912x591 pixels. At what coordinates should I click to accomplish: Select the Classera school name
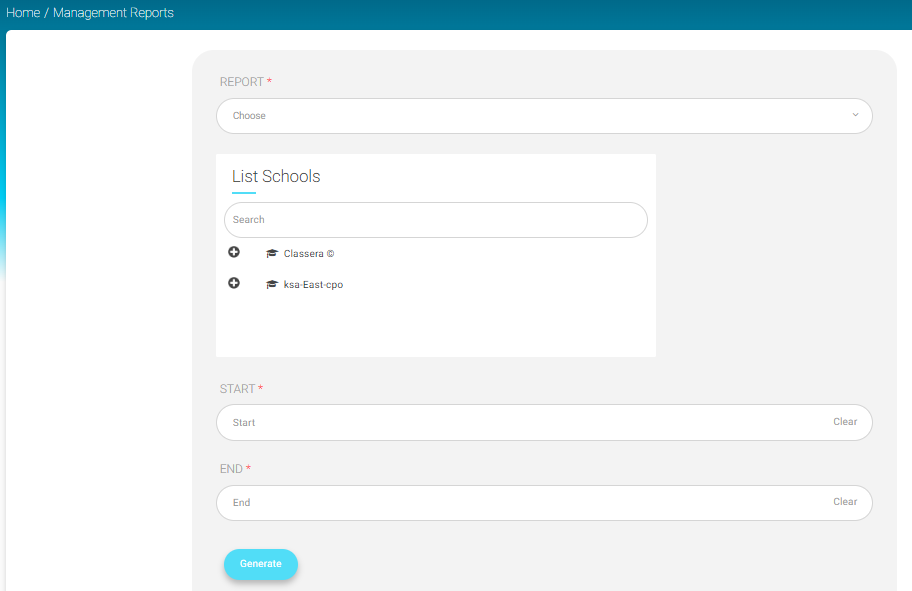coord(308,254)
